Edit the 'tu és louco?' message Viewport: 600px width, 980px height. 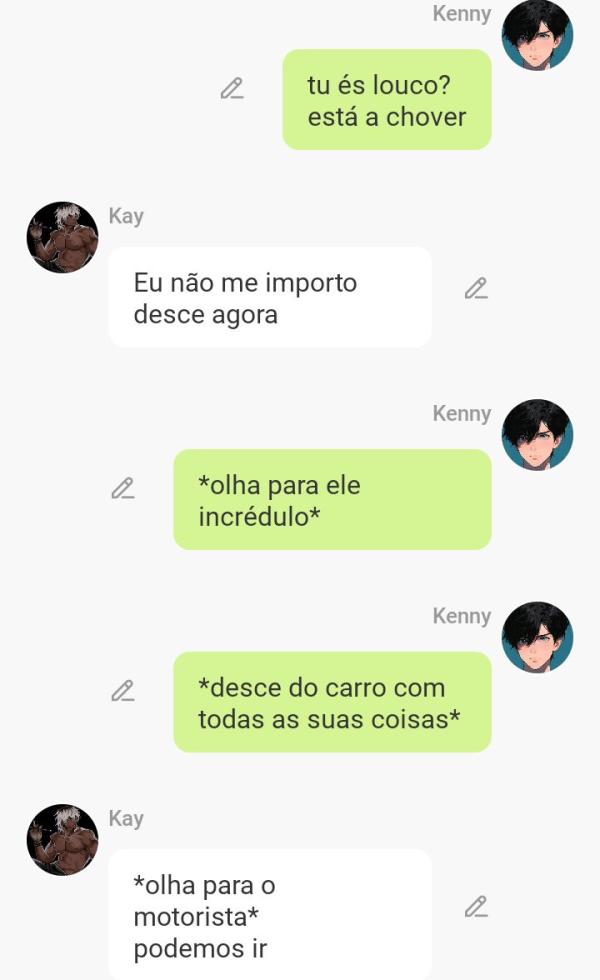(x=232, y=89)
